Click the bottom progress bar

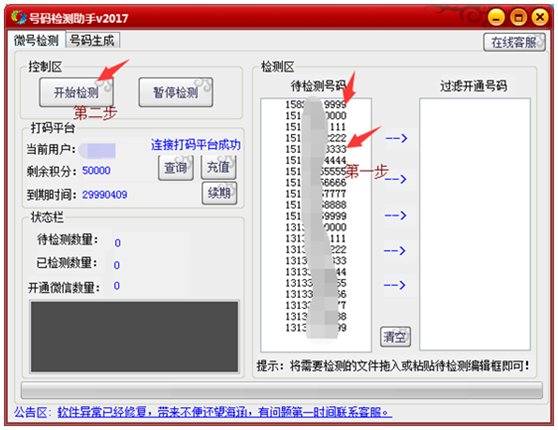pyautogui.click(x=282, y=390)
